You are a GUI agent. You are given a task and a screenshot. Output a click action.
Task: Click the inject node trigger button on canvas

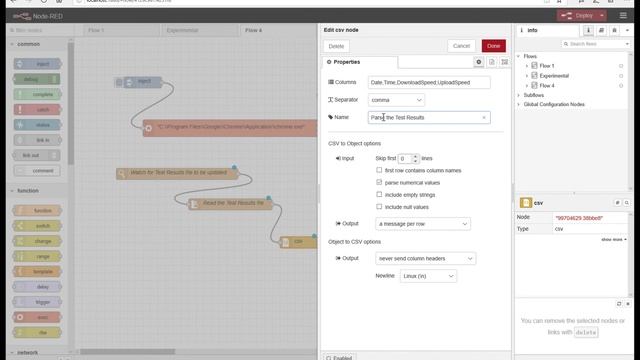(119, 82)
